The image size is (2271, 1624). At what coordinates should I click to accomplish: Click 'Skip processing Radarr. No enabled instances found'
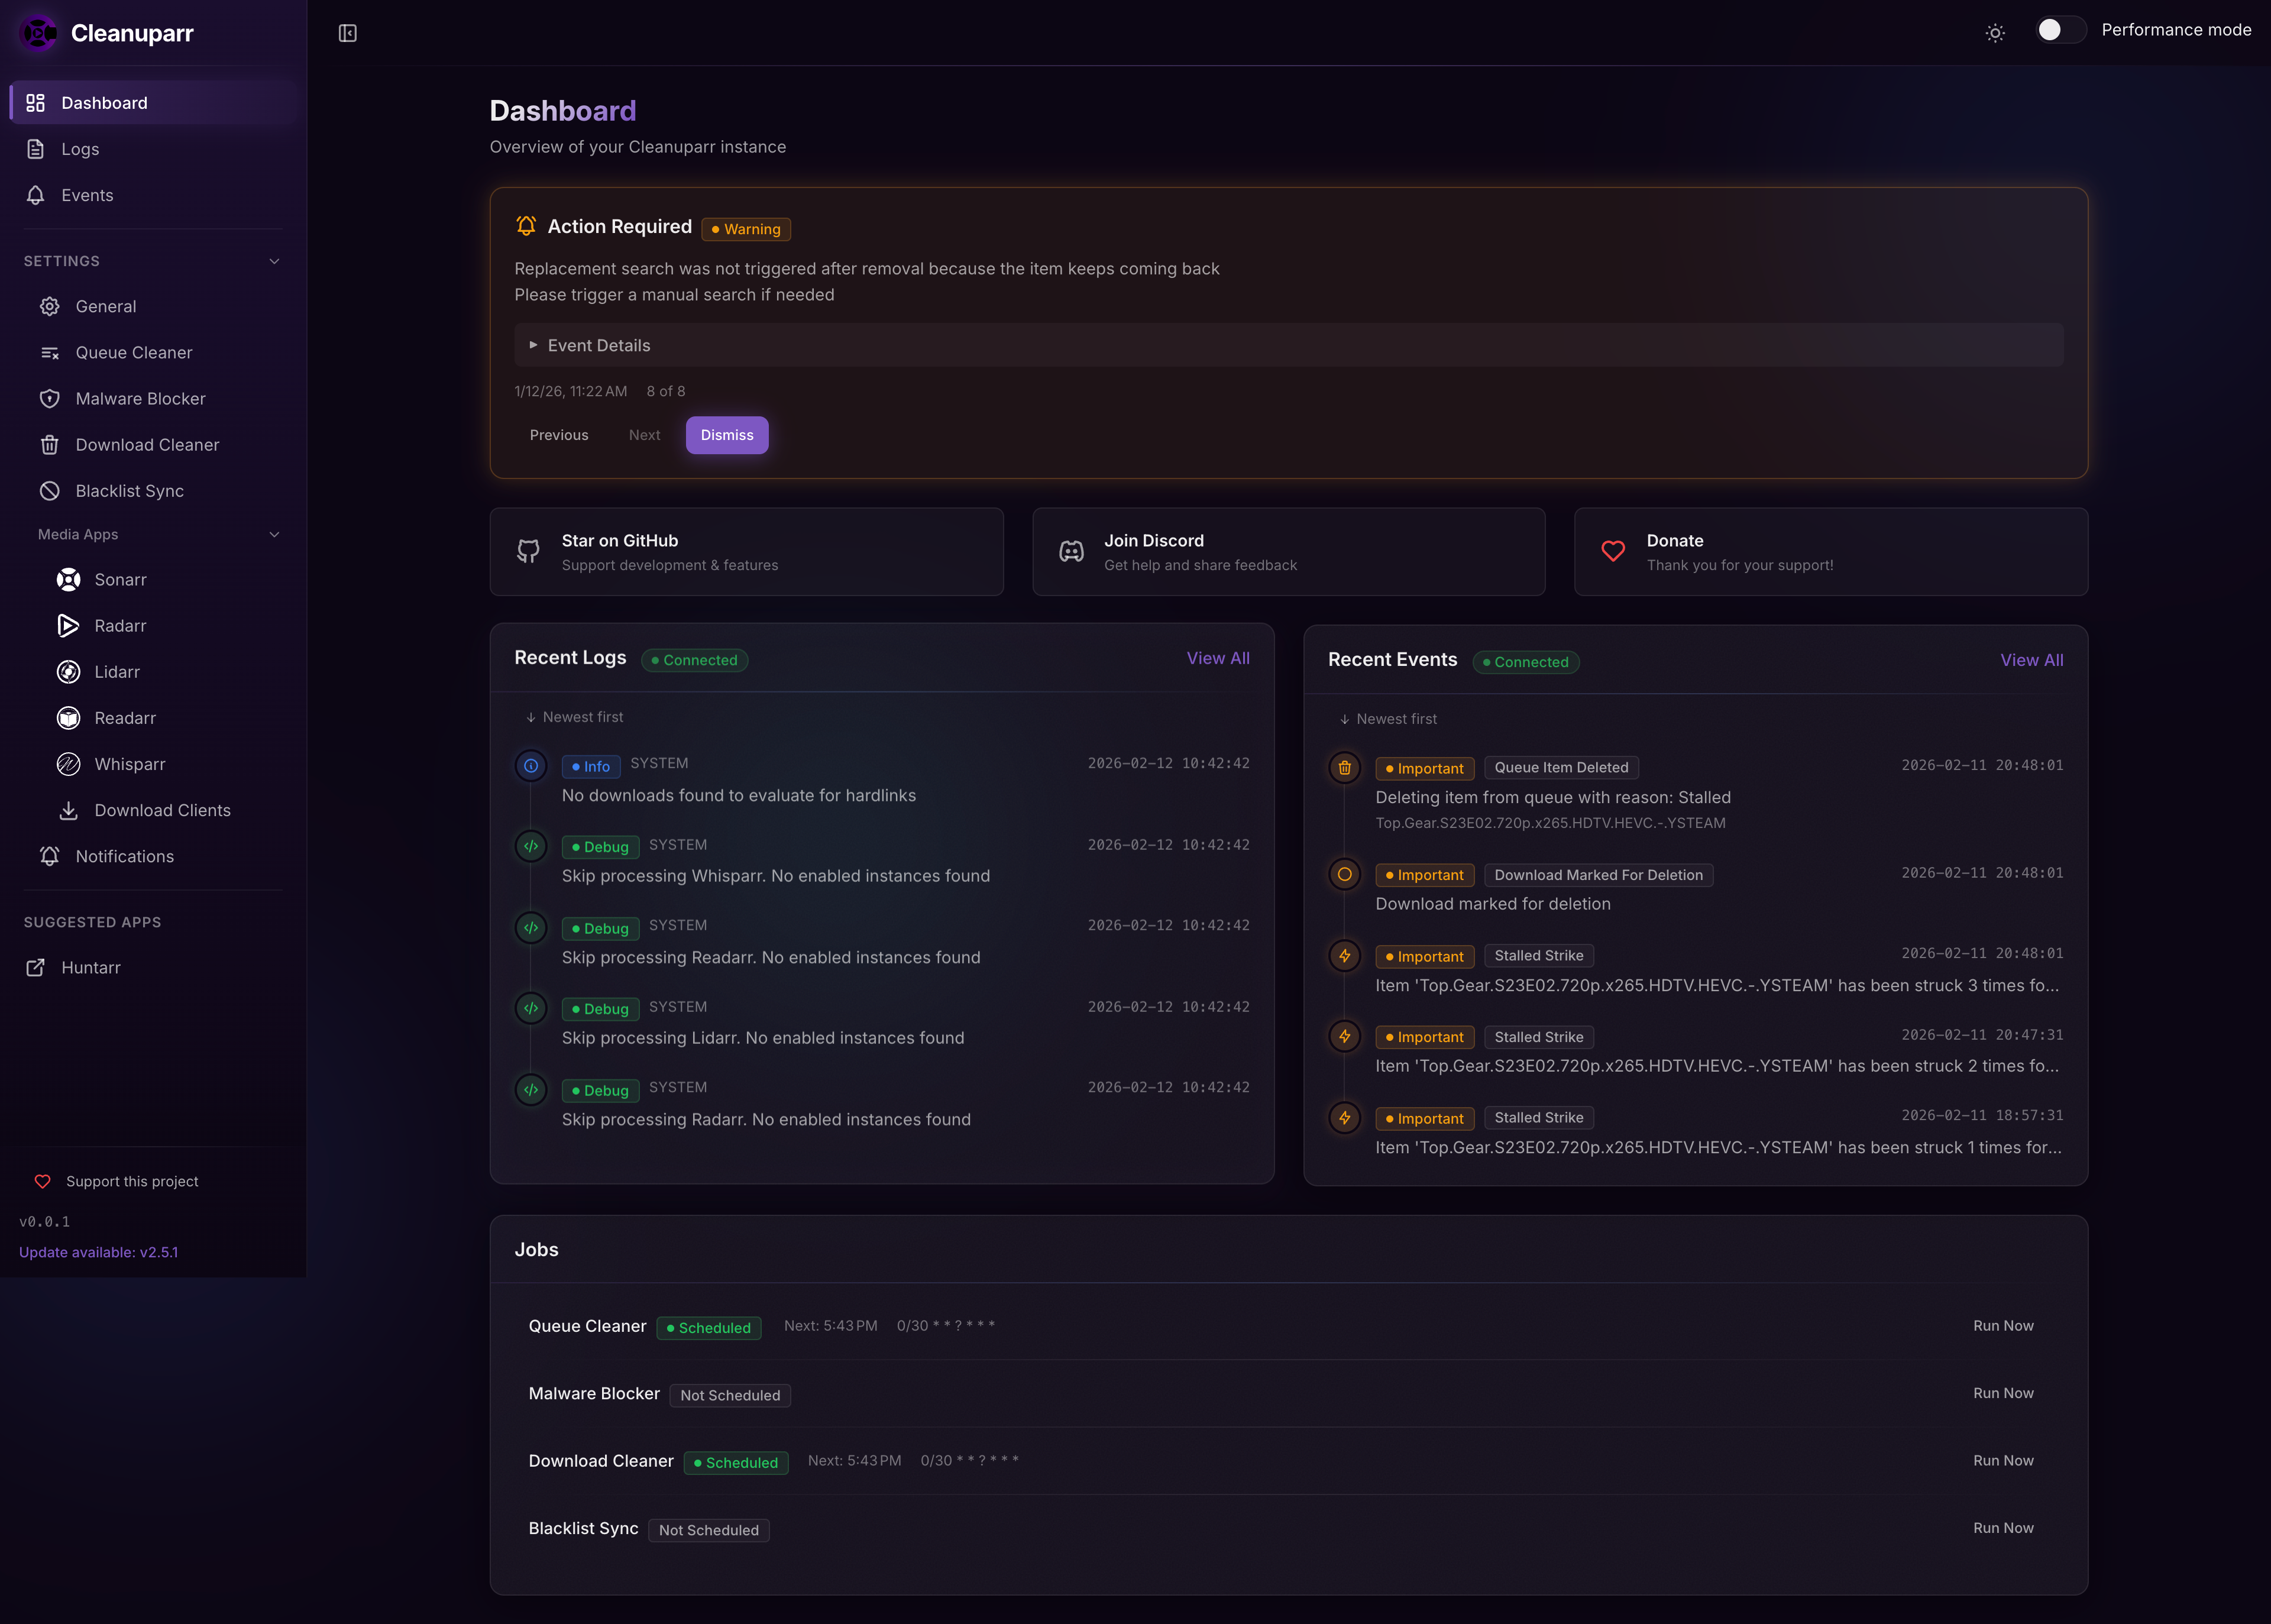click(x=766, y=1119)
